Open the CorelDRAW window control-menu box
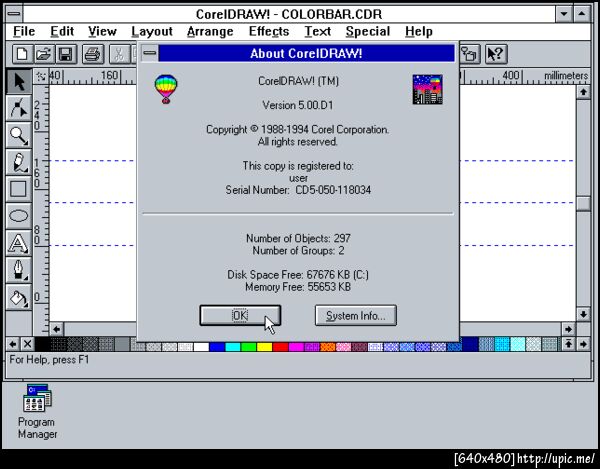 [x=14, y=14]
